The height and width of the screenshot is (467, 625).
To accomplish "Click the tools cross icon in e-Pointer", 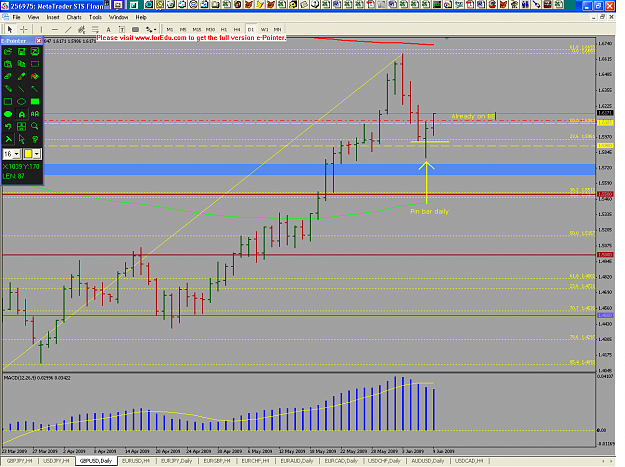I will pos(8,139).
